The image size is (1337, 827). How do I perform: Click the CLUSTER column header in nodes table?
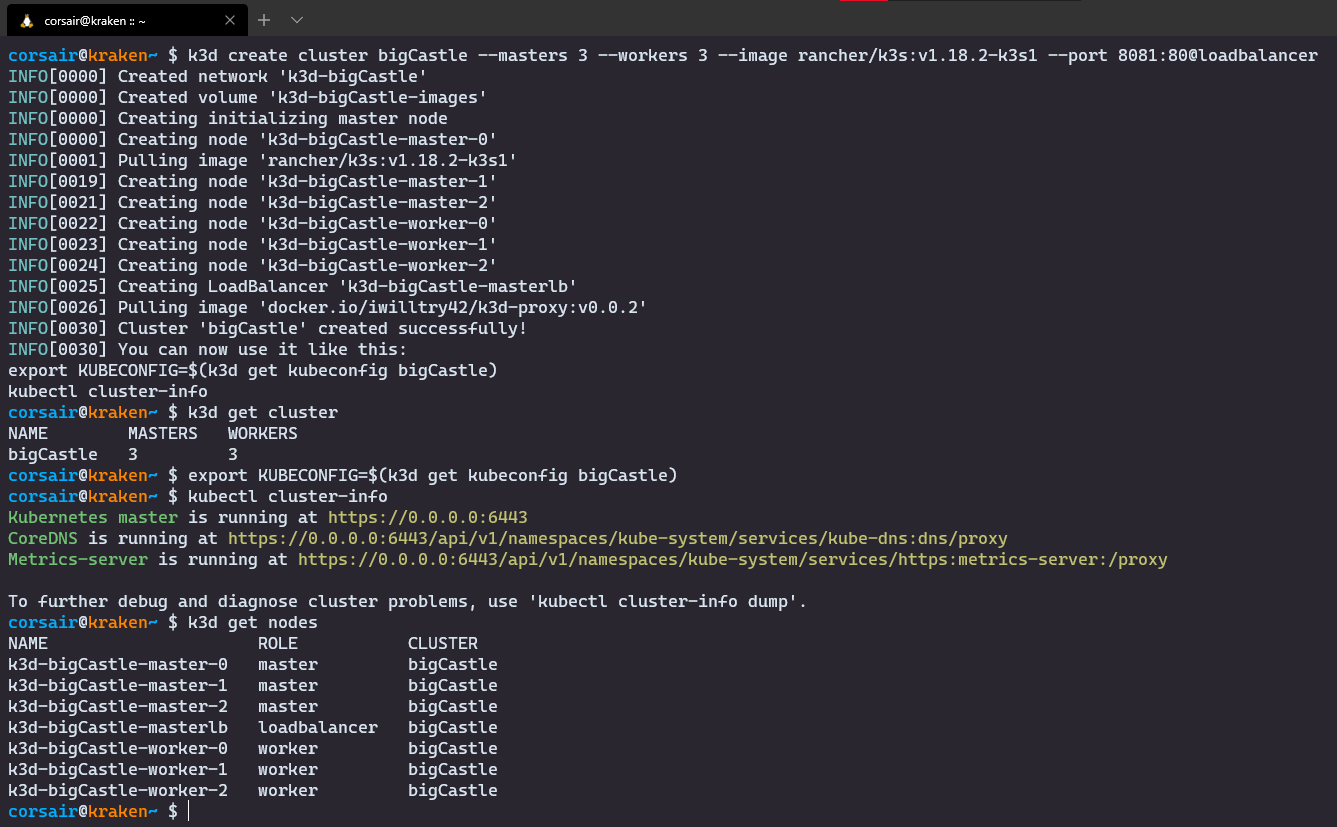pyautogui.click(x=442, y=643)
